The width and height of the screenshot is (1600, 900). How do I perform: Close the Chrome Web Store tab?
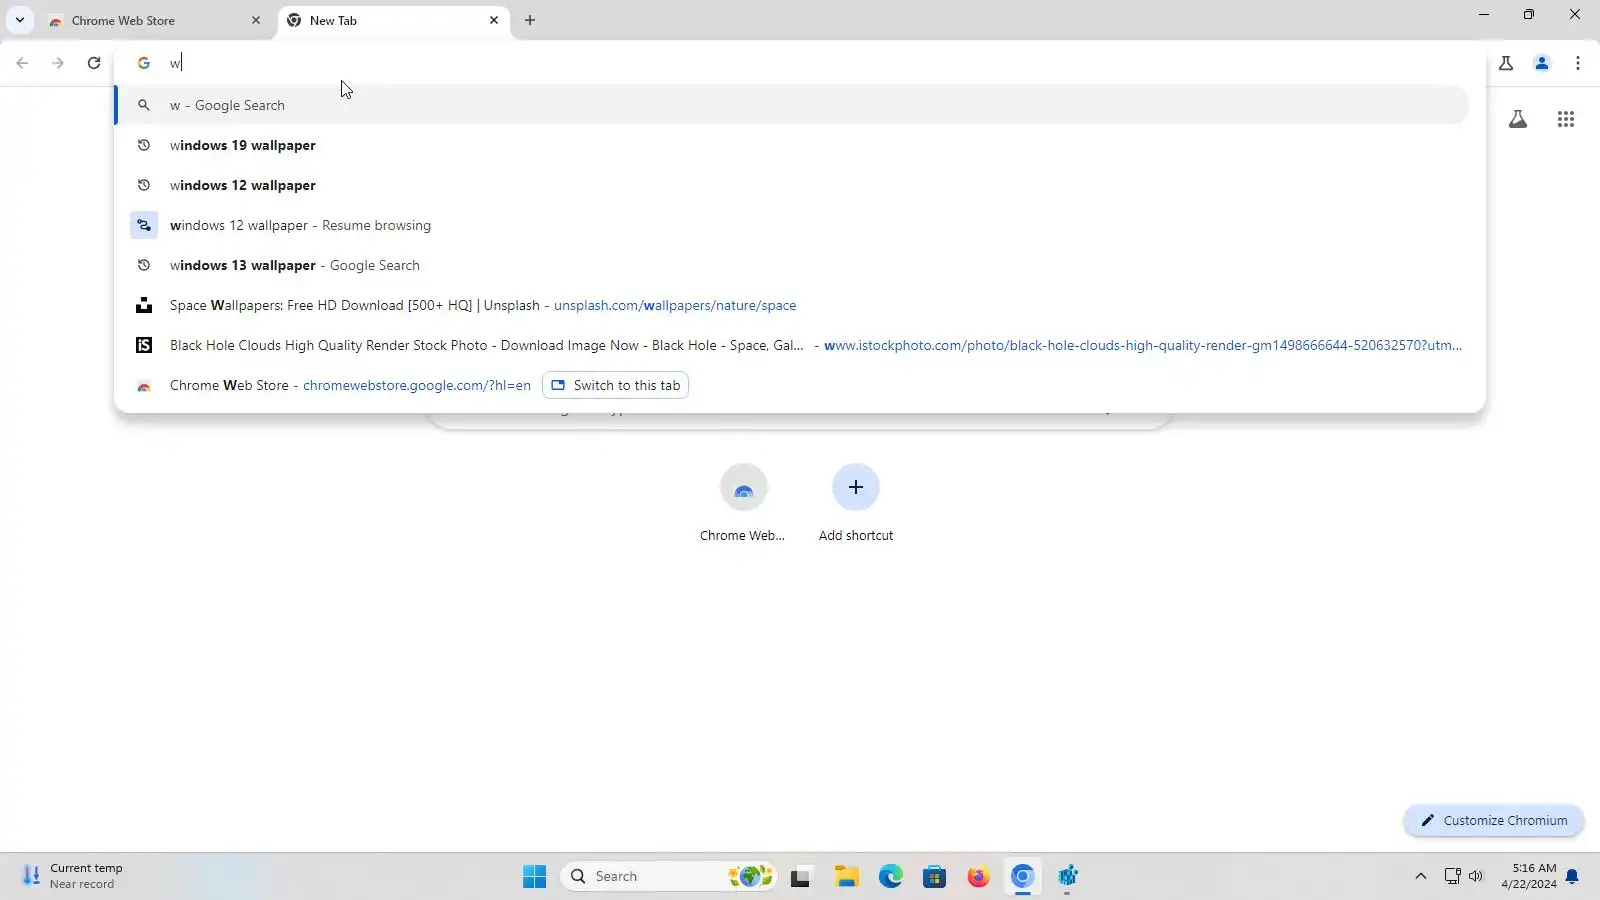pos(256,20)
